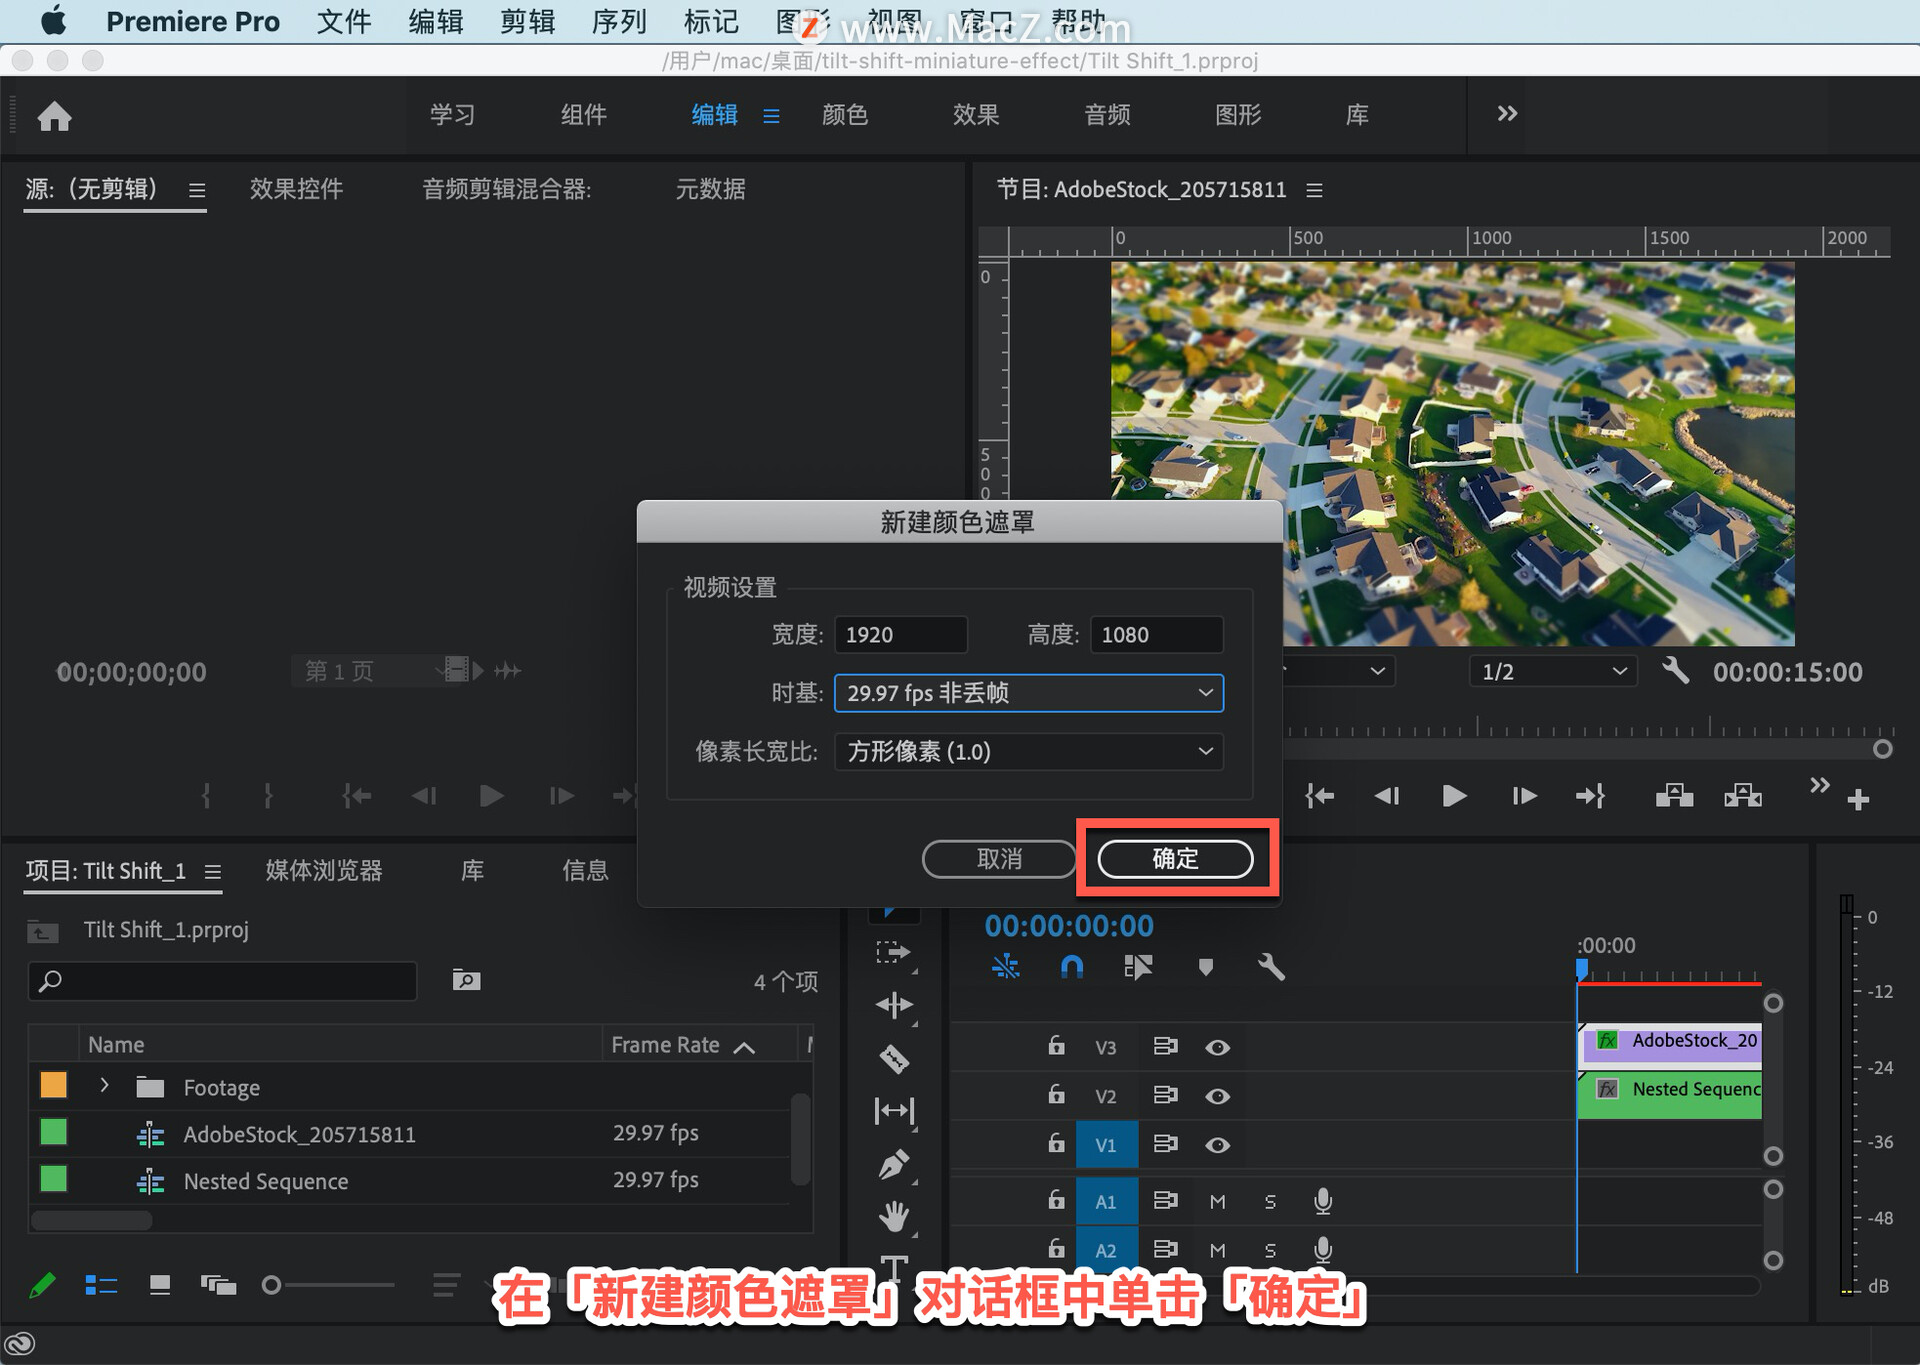Select the Ripple Edit tool
Image resolution: width=1920 pixels, height=1365 pixels.
coord(893,1005)
